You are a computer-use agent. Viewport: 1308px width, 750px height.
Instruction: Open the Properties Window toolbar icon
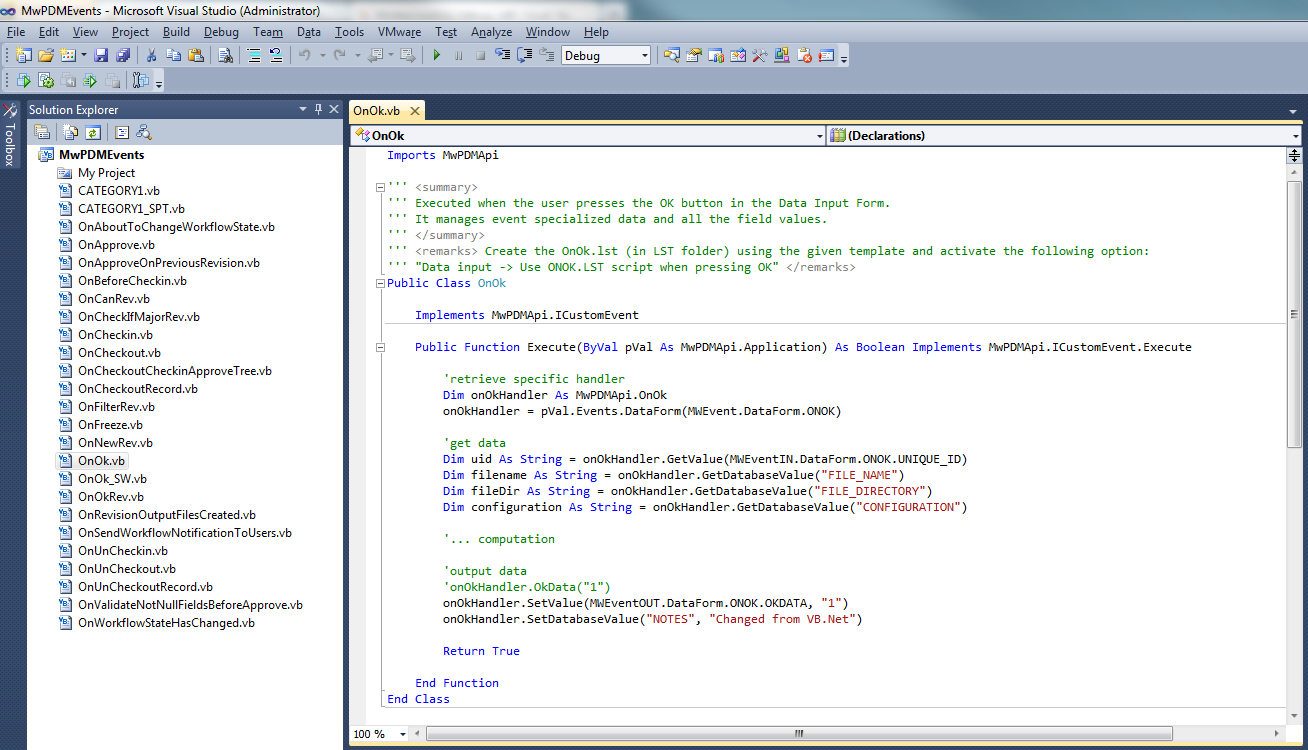[693, 56]
